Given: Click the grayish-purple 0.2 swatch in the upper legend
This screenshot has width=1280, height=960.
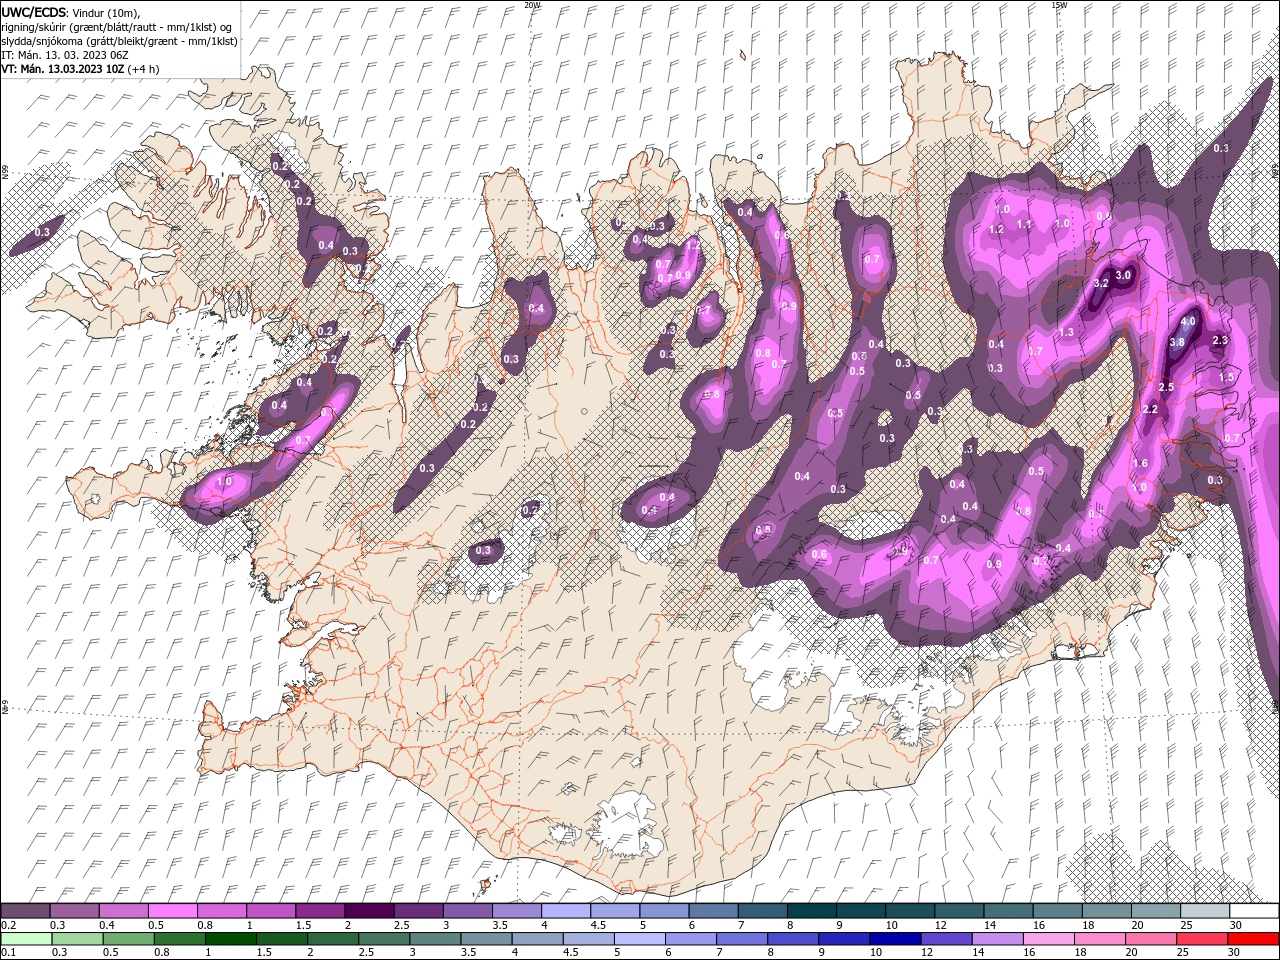Looking at the screenshot, I should pos(25,911).
